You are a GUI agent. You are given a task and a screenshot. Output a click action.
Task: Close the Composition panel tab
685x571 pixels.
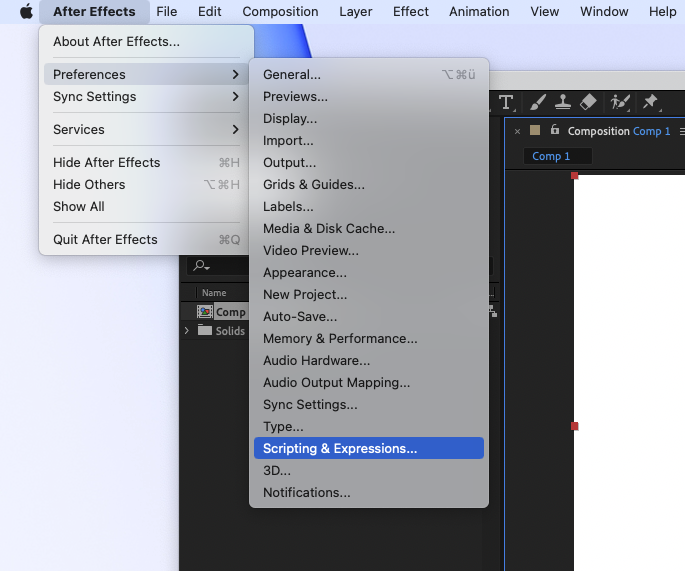click(518, 131)
